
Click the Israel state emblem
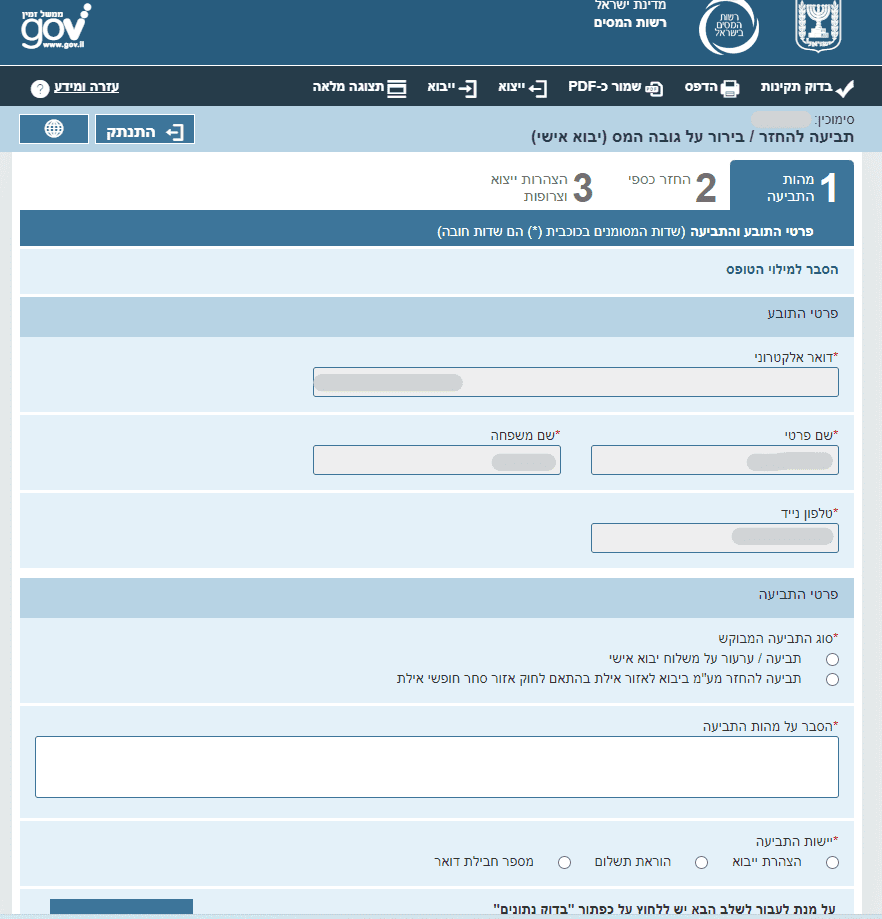818,26
